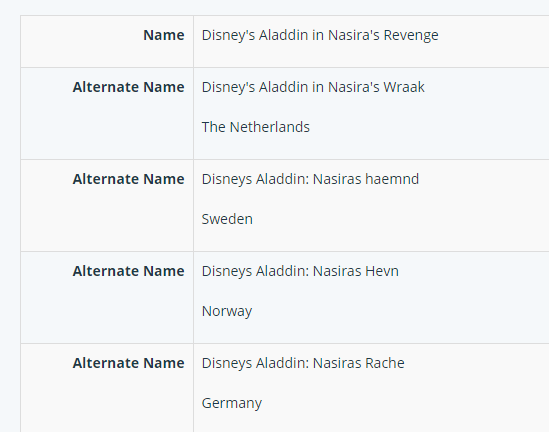This screenshot has height=432, width=549.
Task: Click Disneys Aladdin: Nasiras Hevn text
Action: click(x=300, y=271)
